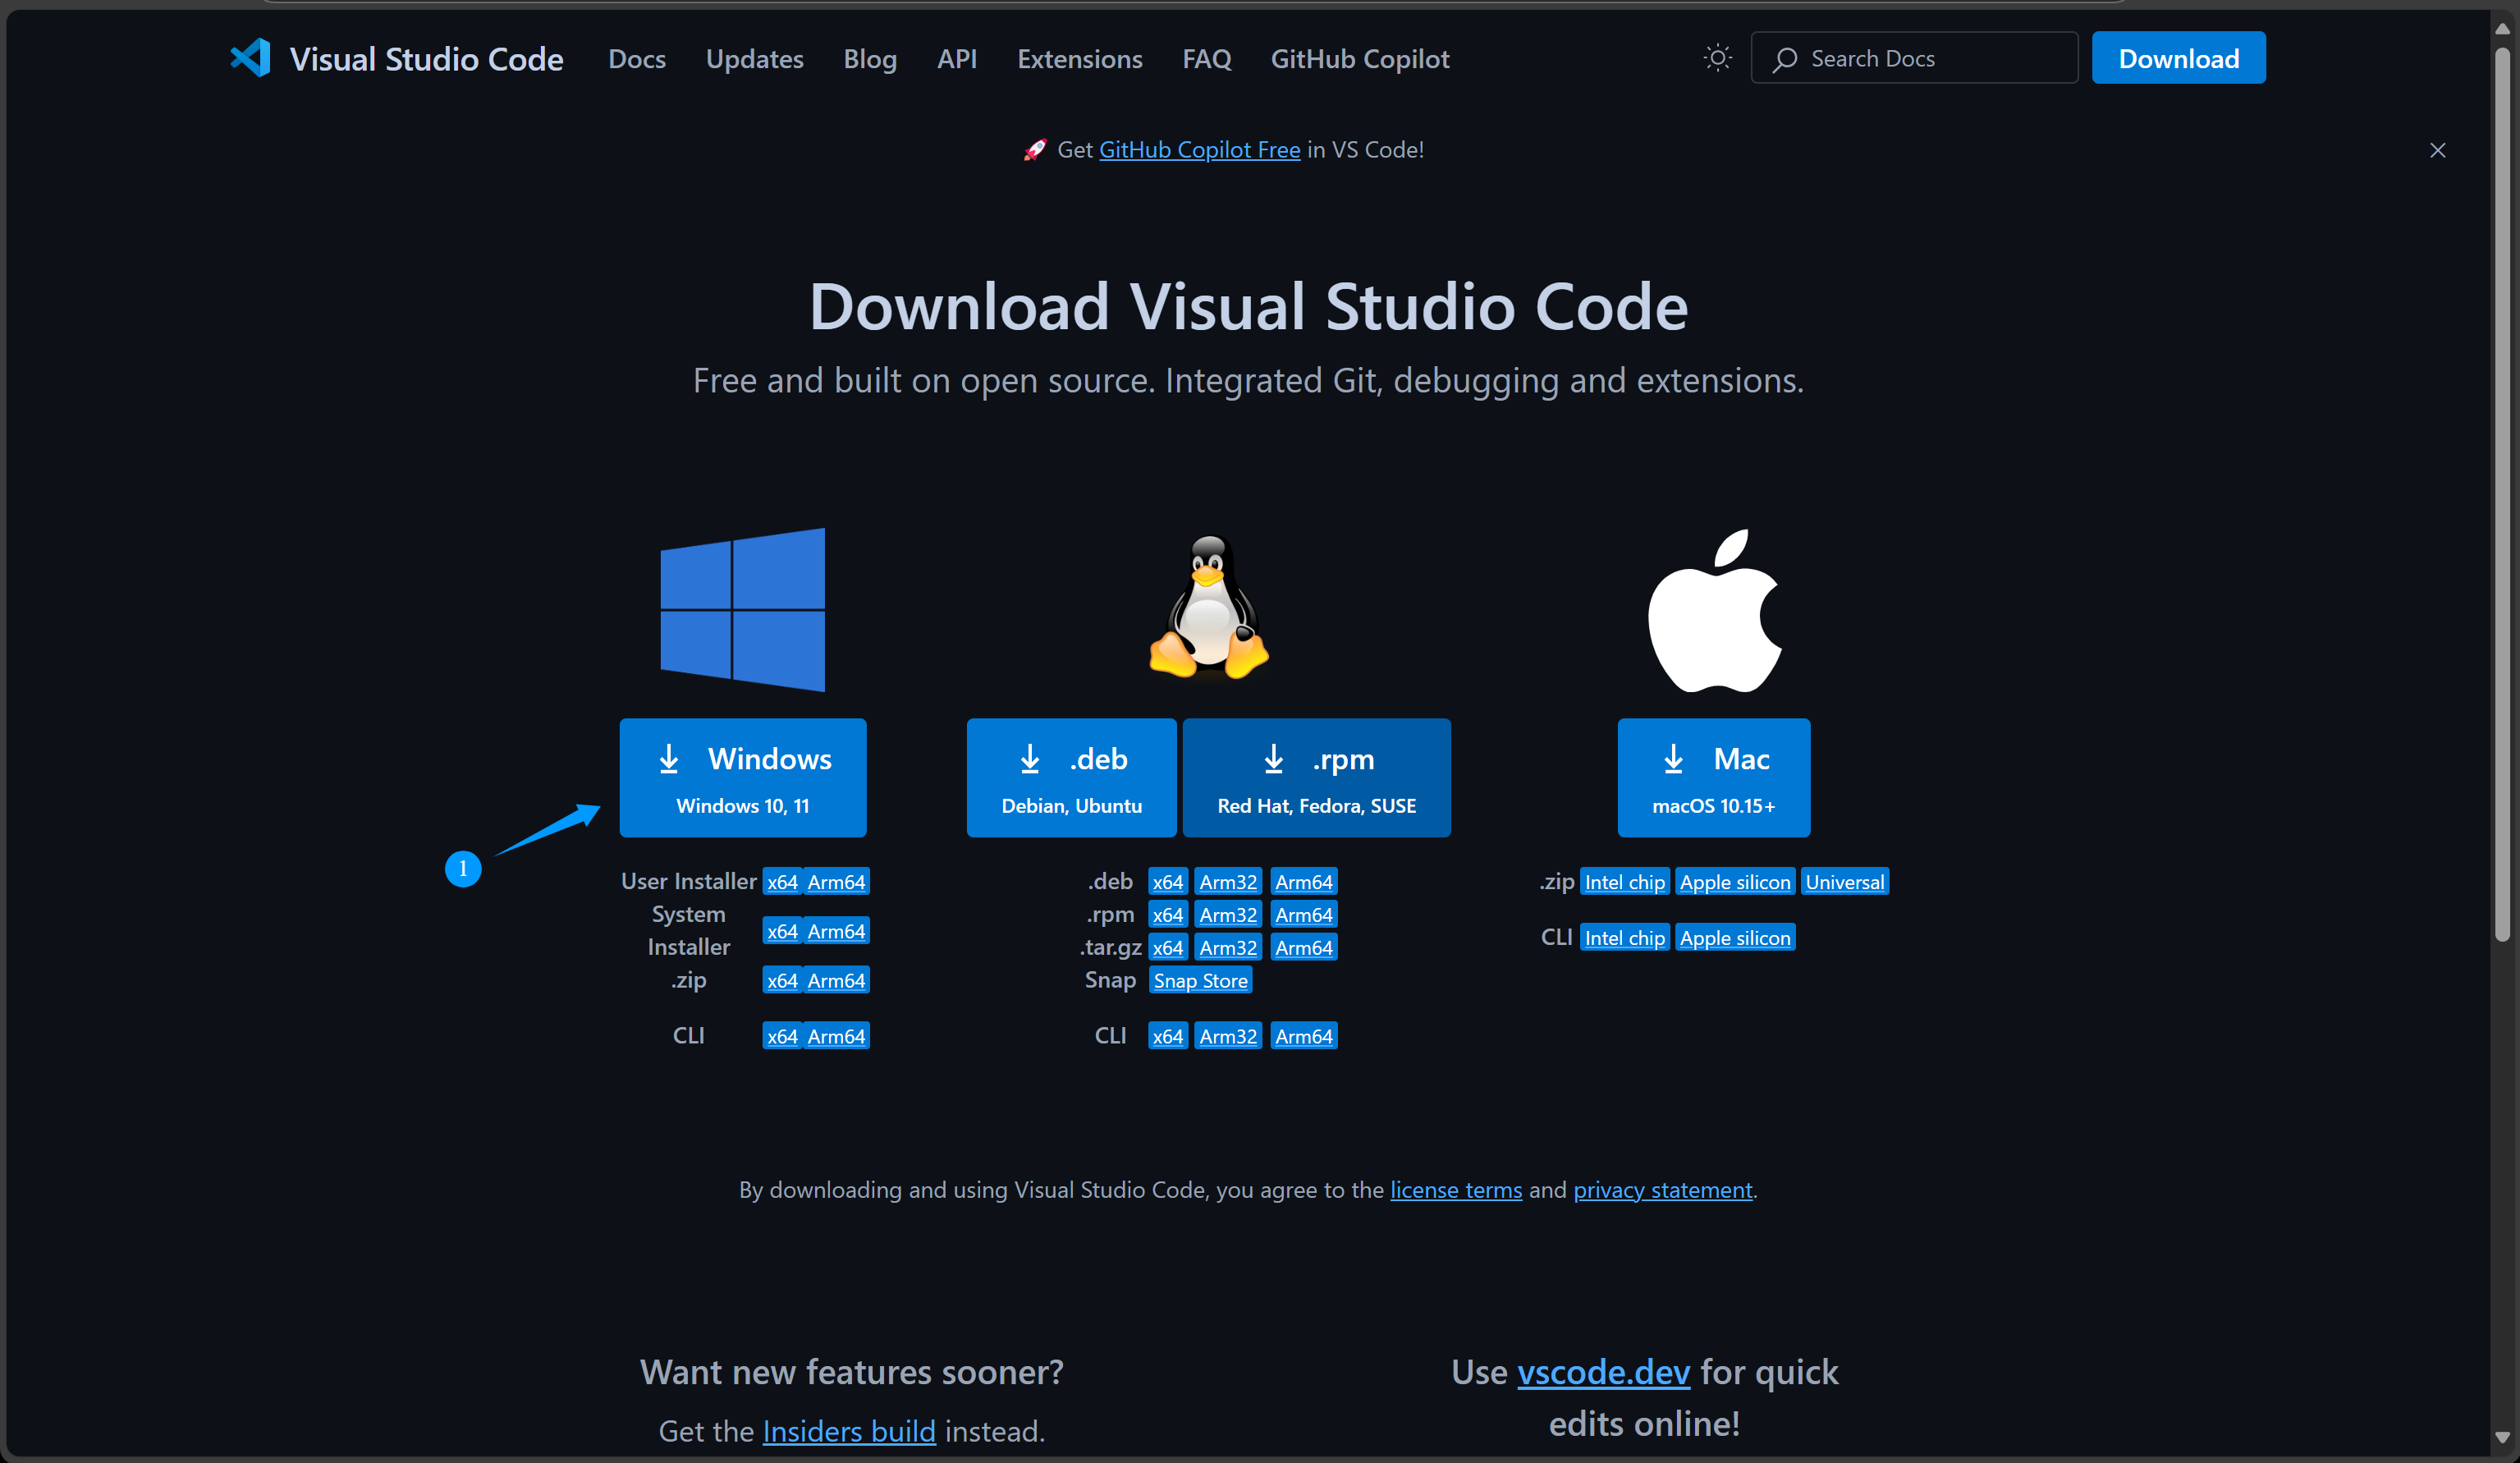The width and height of the screenshot is (2520, 1463).
Task: Choose Windows .zip Arm64 download
Action: point(836,980)
